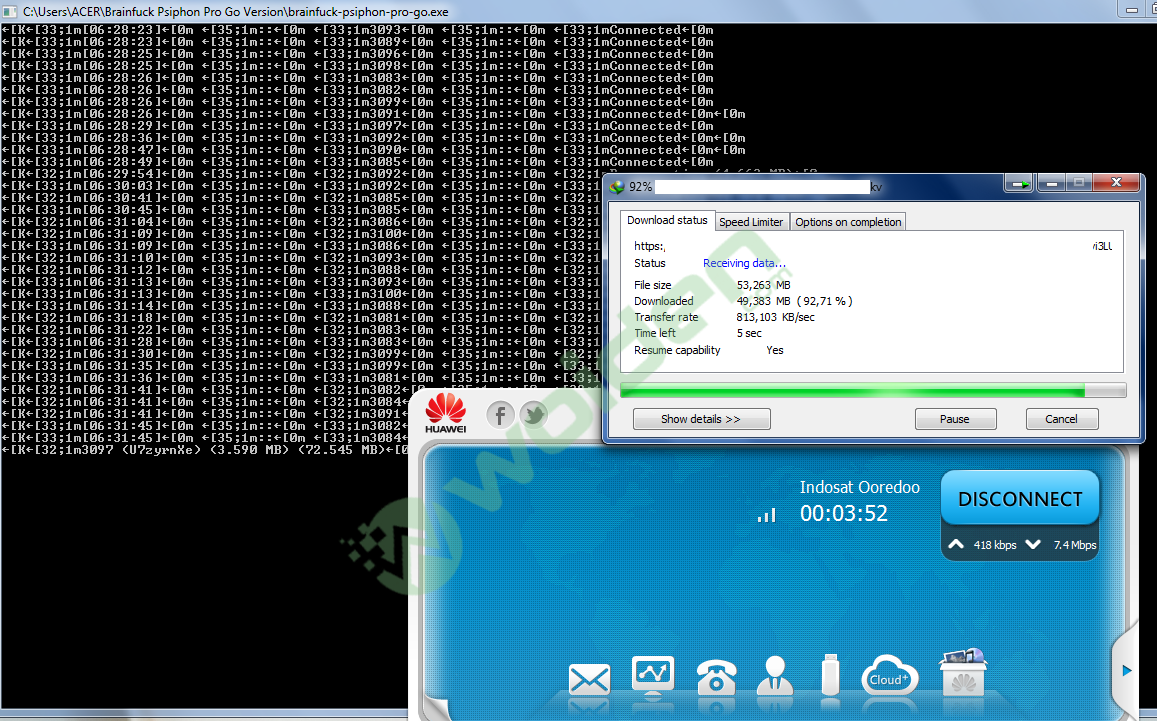Screen dimensions: 1157x721
Task: Click the download speed arrow icon
Action: [x=1033, y=545]
